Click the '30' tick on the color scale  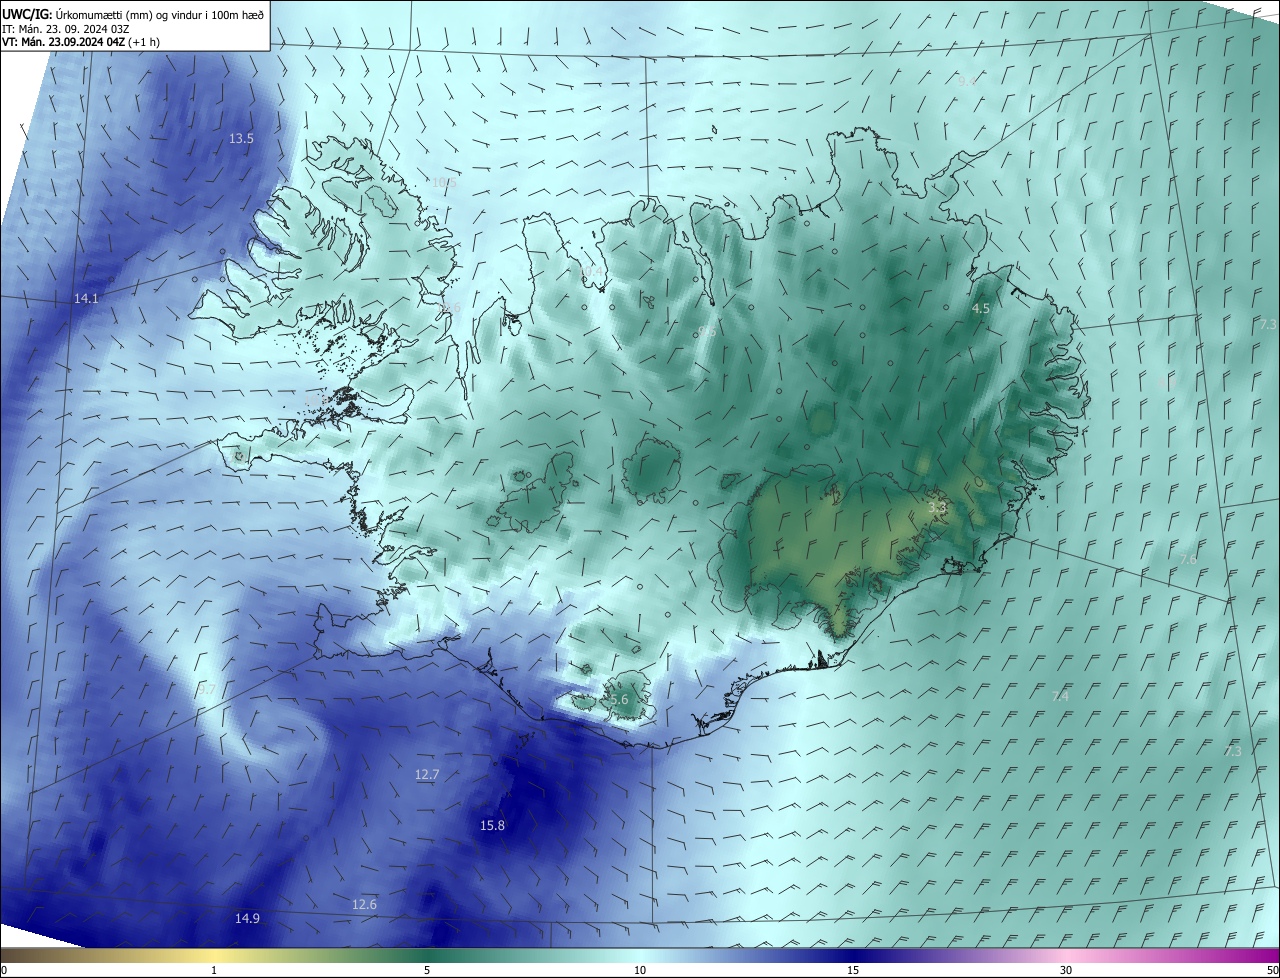(1066, 971)
